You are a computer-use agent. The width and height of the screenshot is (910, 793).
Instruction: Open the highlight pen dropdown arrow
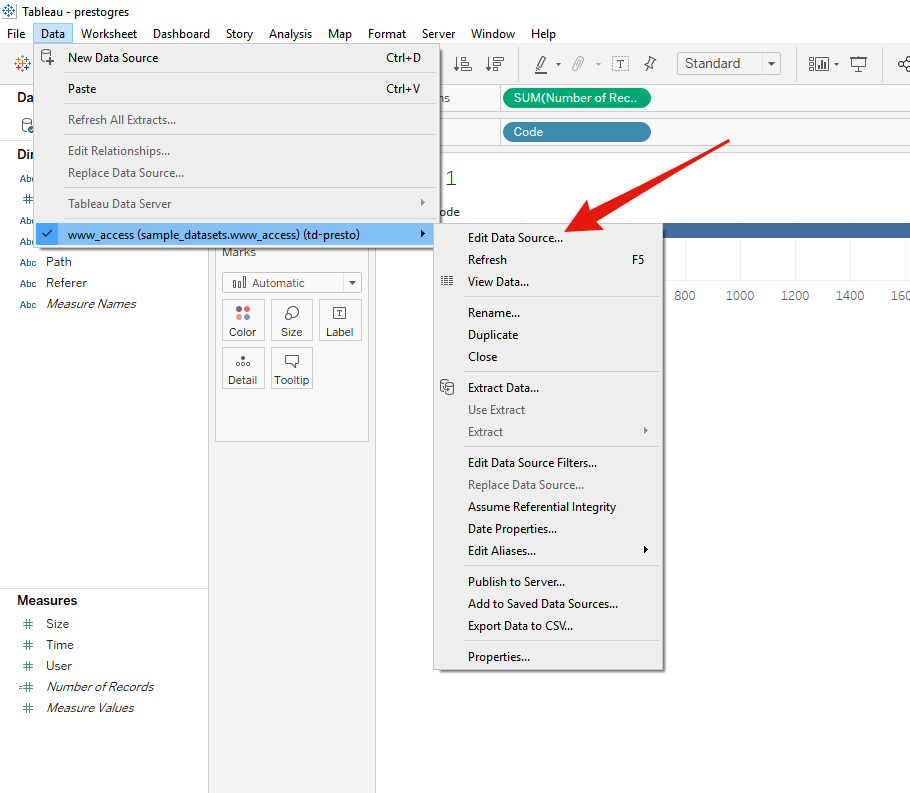pyautogui.click(x=558, y=64)
